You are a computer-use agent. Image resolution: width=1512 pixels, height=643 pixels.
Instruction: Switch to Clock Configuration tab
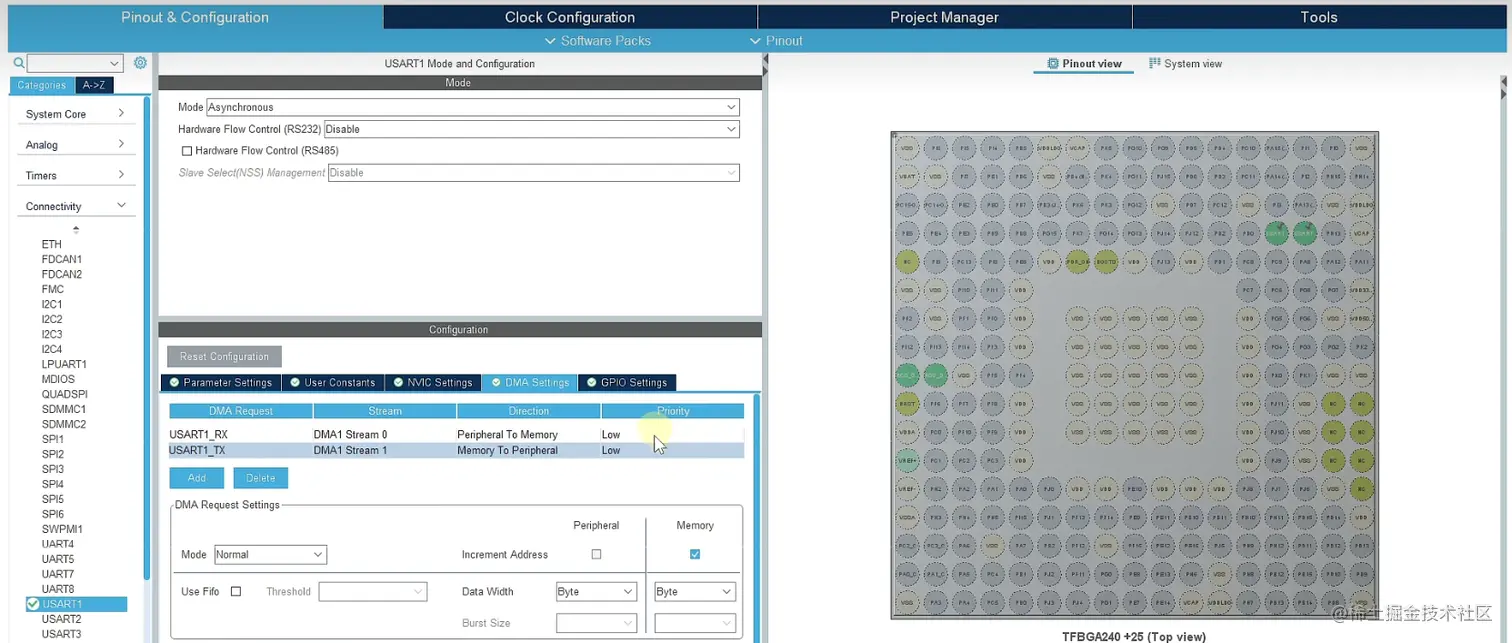570,17
